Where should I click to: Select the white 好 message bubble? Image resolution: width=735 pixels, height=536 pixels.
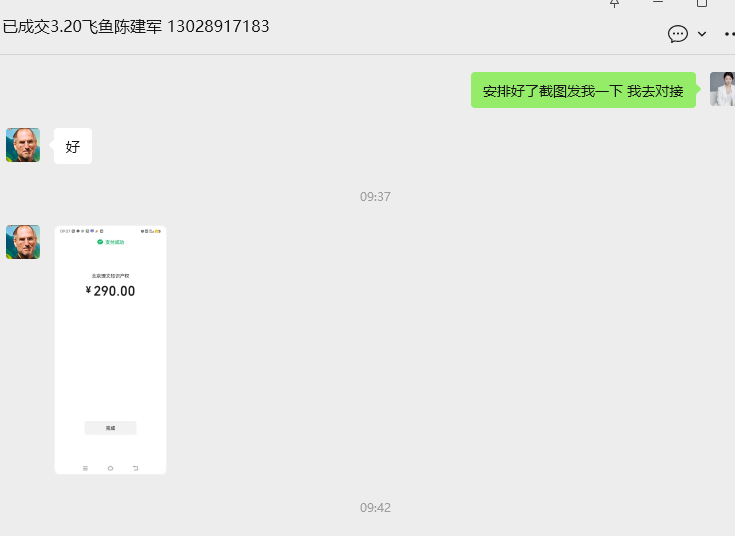tap(73, 146)
